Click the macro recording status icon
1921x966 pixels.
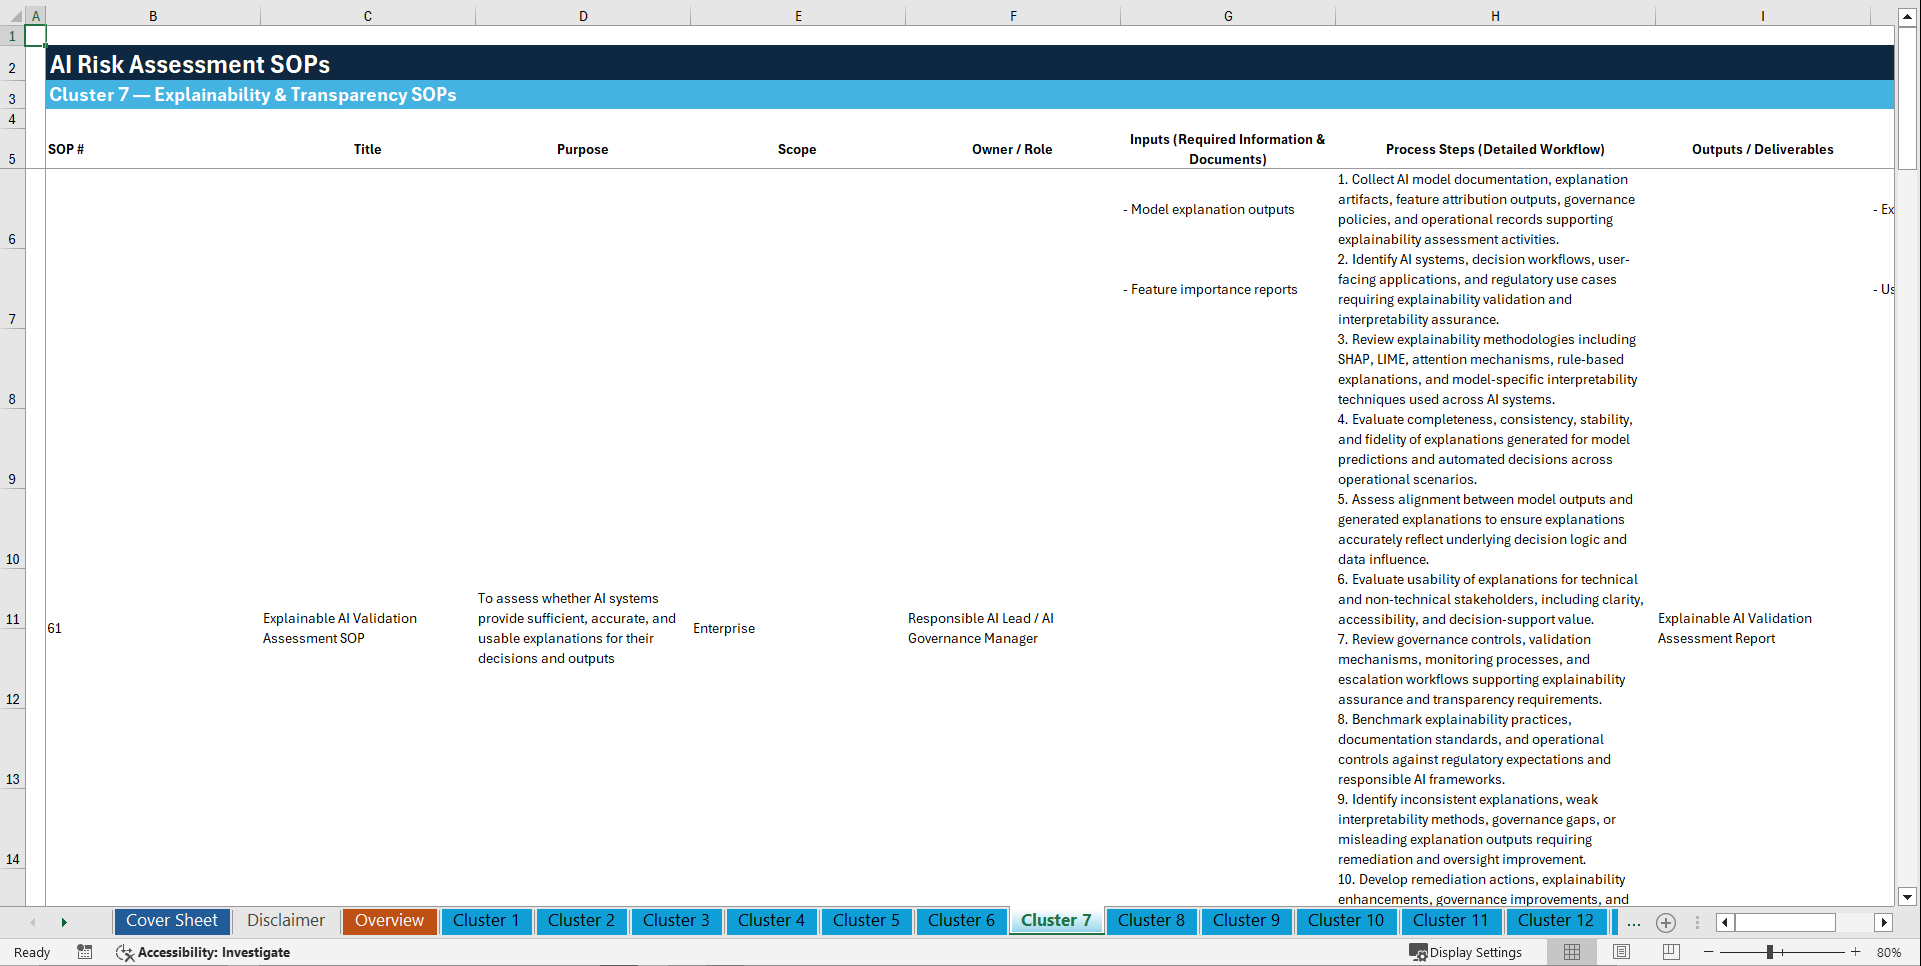(85, 952)
